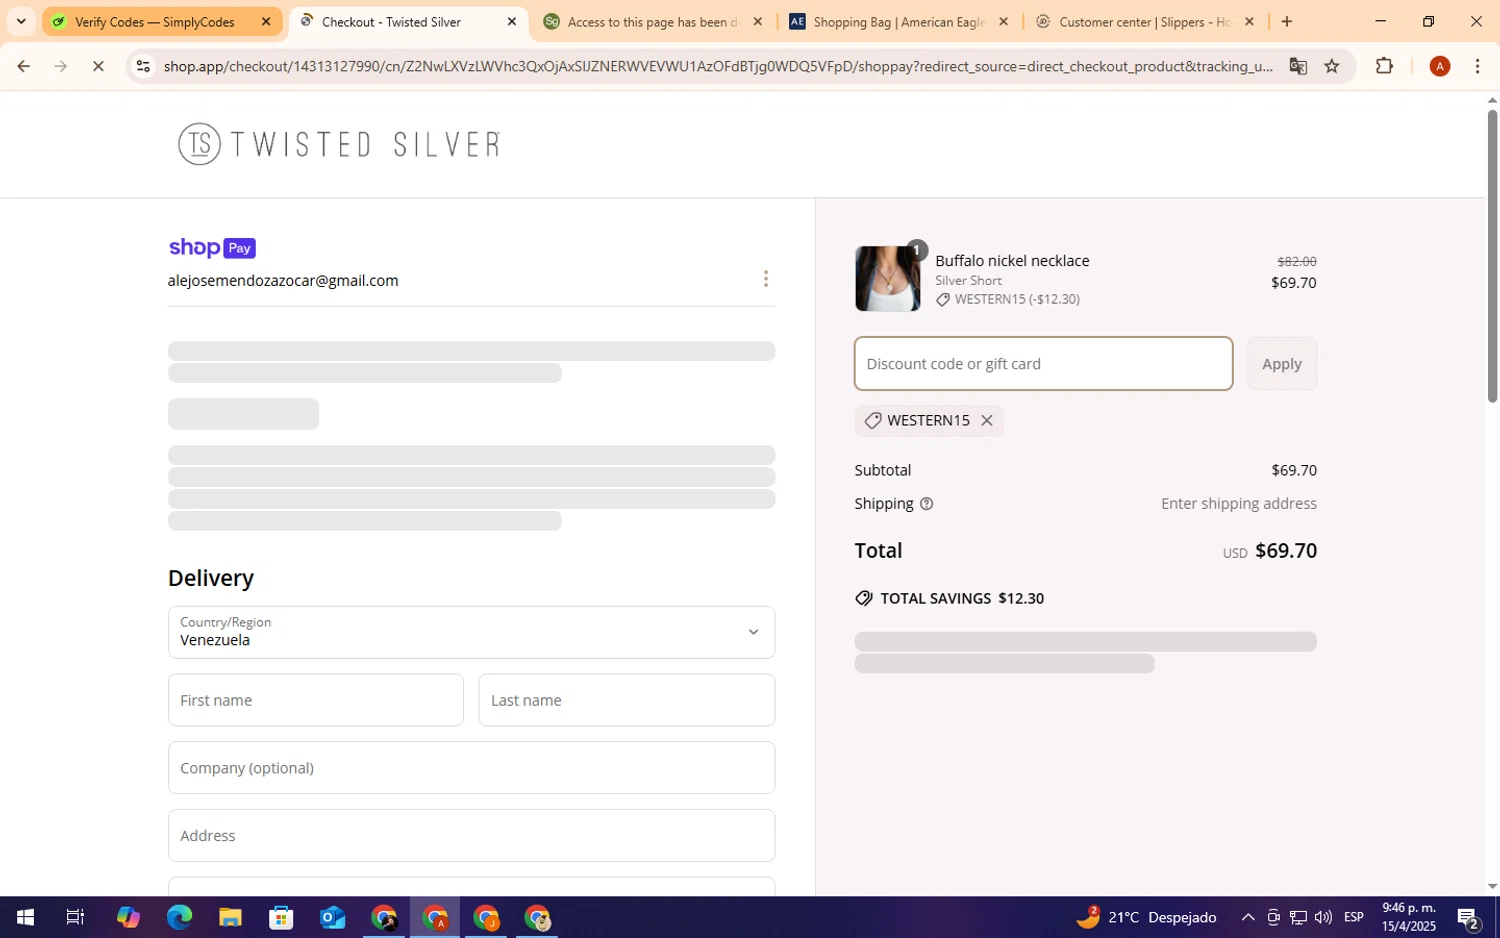Open File Explorer from the taskbar
The height and width of the screenshot is (938, 1500).
230,918
